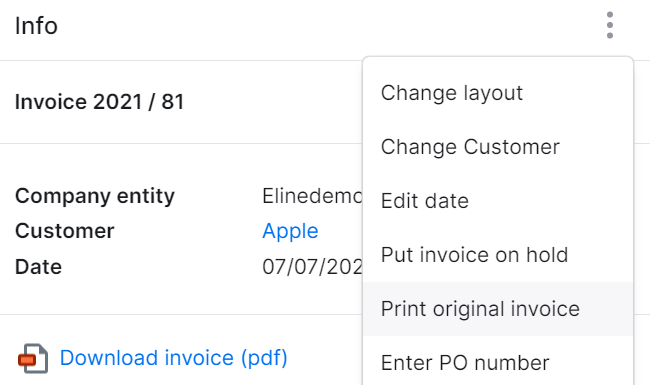Click the Company entity field label
The width and height of the screenshot is (650, 385).
pyautogui.click(x=95, y=196)
